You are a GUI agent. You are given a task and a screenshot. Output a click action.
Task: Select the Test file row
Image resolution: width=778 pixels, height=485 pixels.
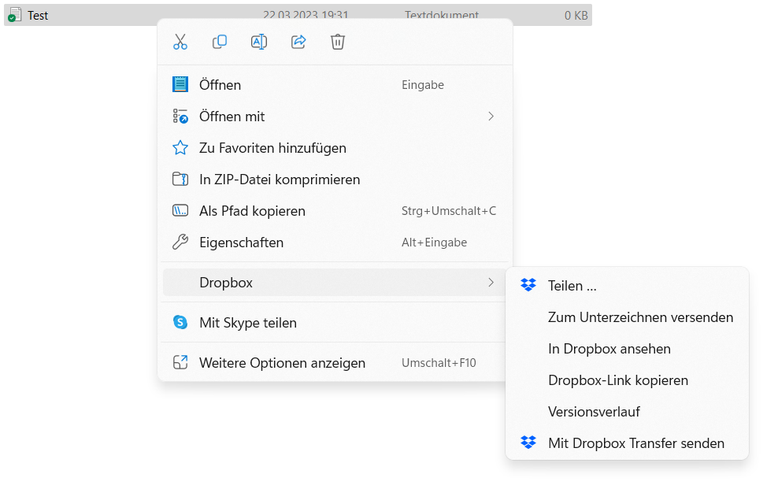pyautogui.click(x=38, y=16)
